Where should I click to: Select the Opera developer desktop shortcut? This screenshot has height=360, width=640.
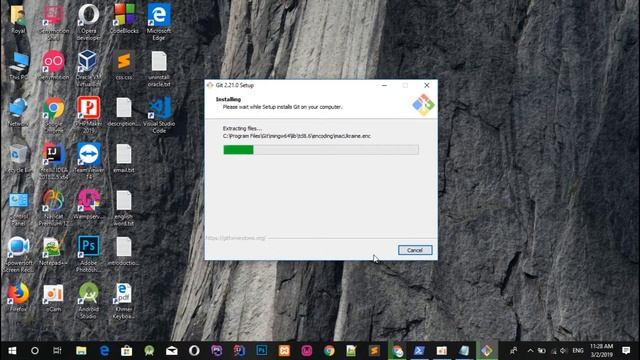point(89,22)
